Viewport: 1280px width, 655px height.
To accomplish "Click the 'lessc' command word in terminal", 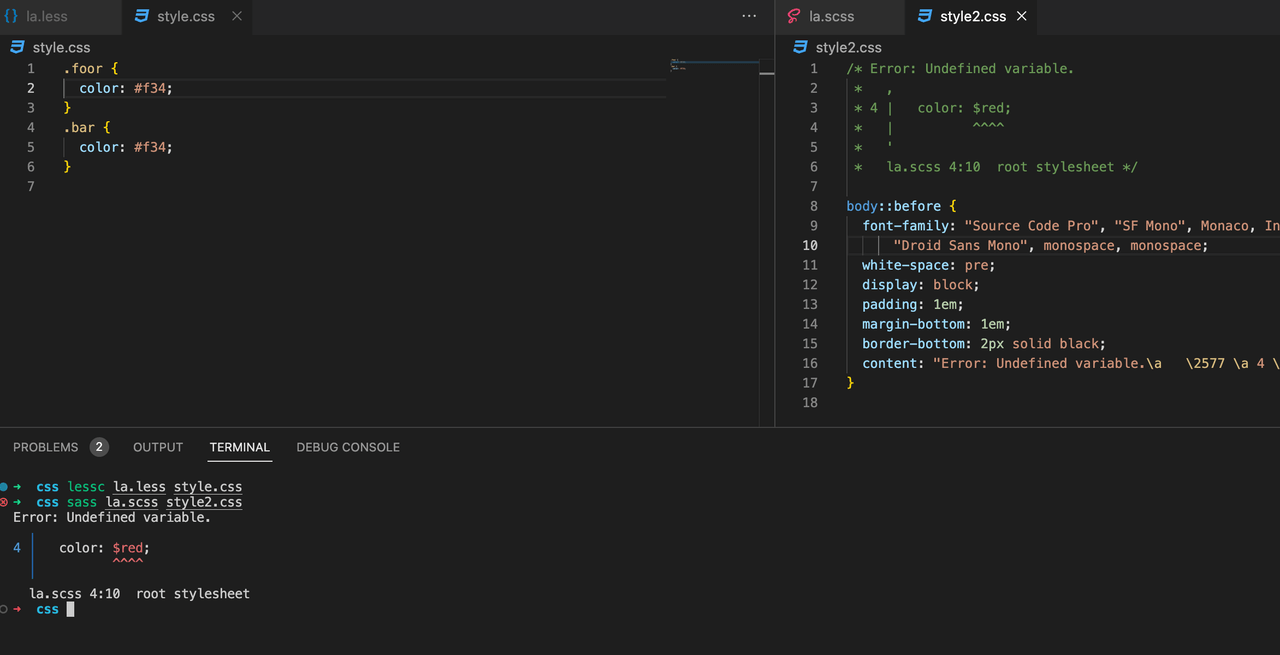I will pyautogui.click(x=86, y=487).
